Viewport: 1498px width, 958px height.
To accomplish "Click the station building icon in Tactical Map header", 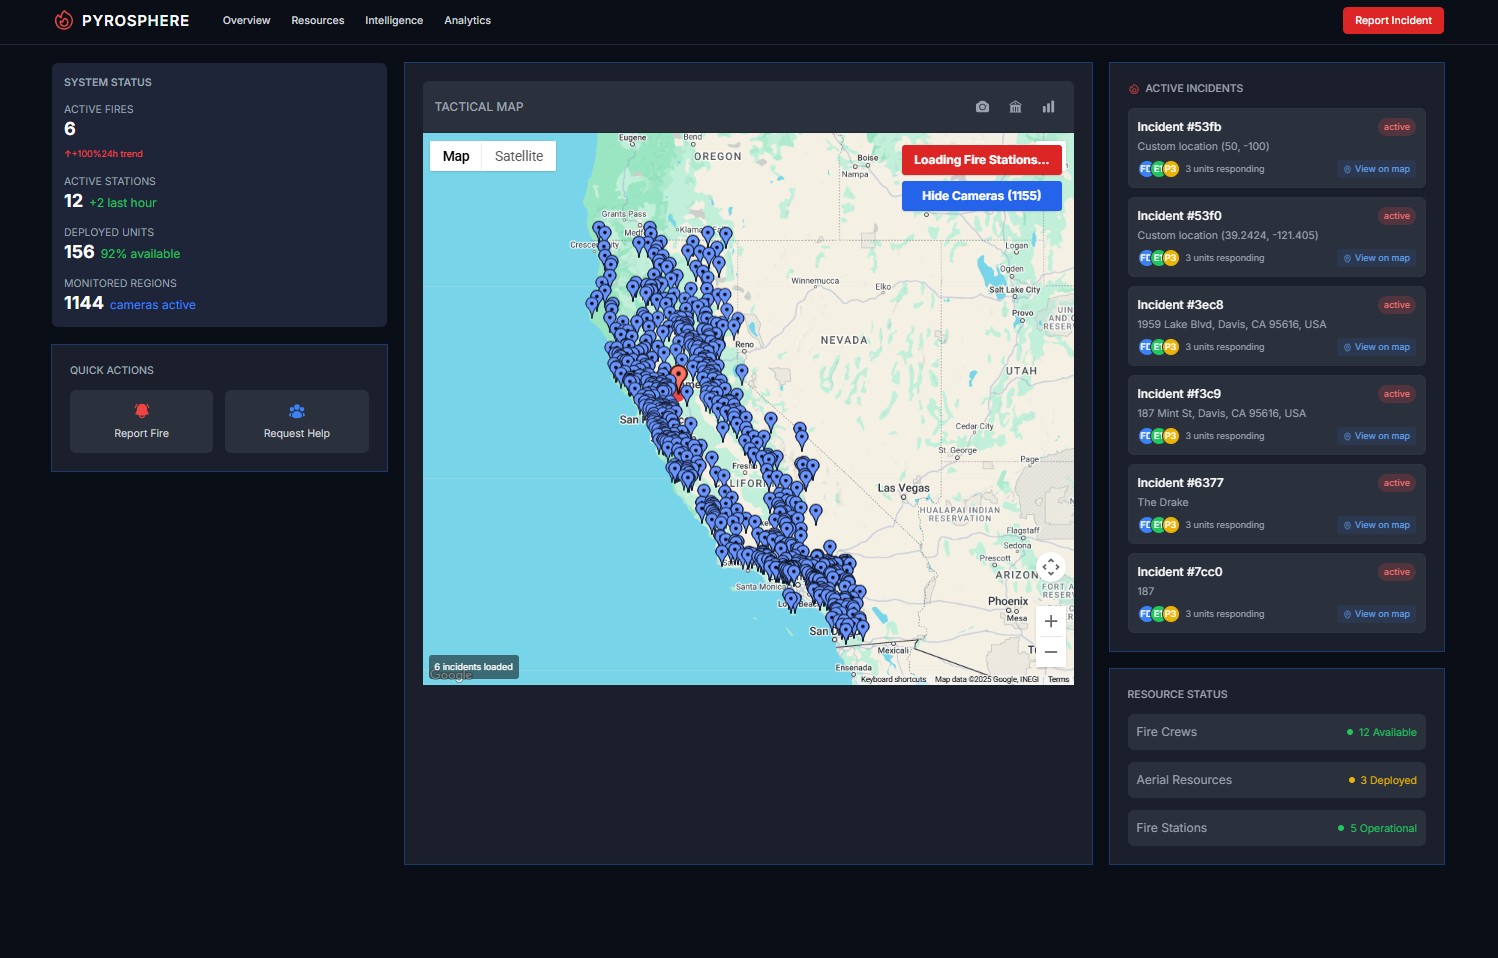I will click(x=1015, y=107).
